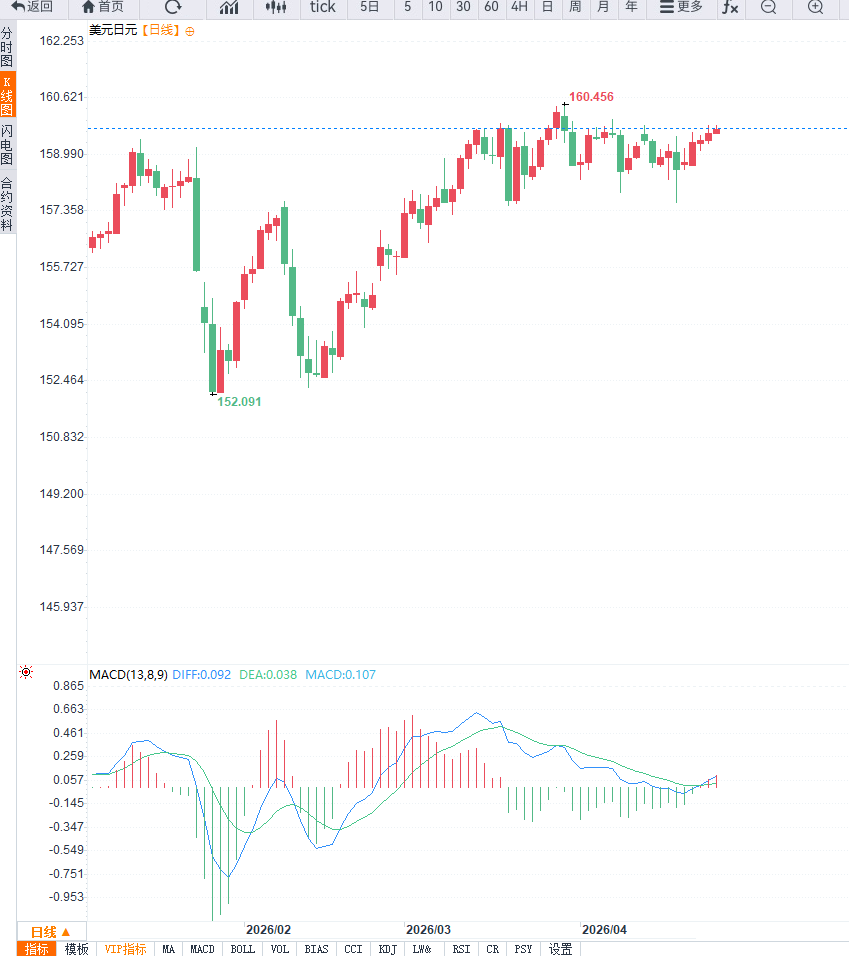
Task: Open the 分时图 side tab
Action: coord(7,47)
